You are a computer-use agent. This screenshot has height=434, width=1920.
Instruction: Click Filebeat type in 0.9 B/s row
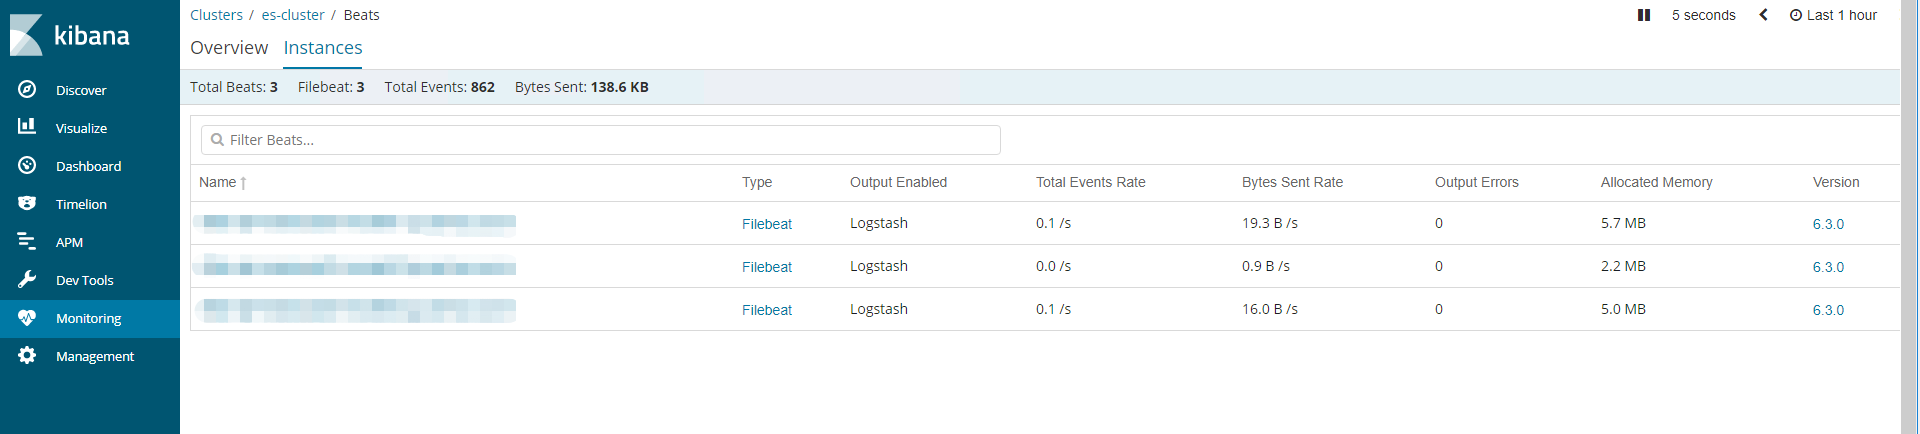point(767,267)
